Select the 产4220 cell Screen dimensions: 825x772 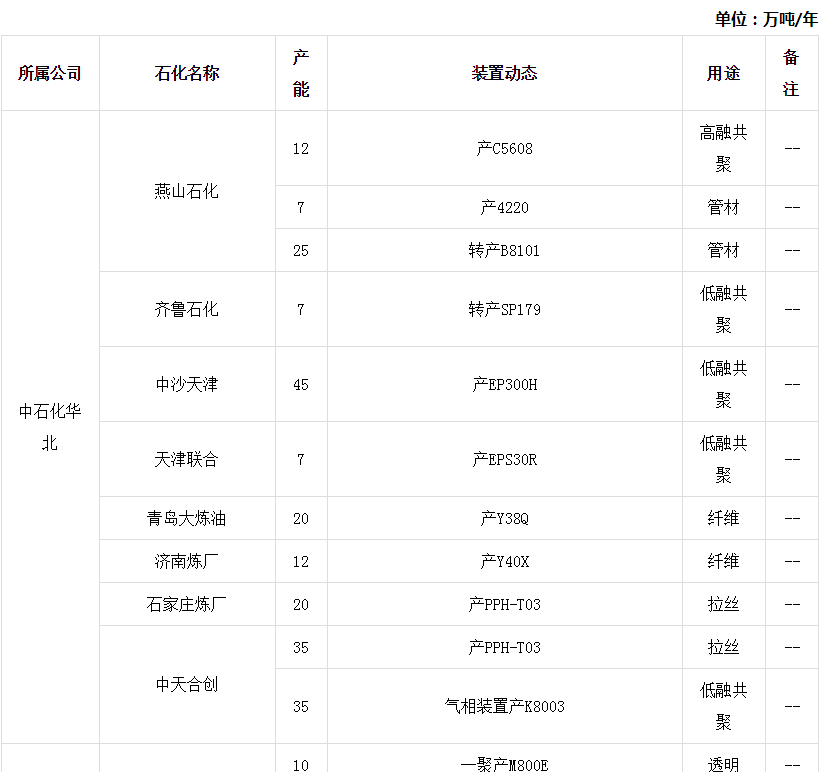pos(505,207)
